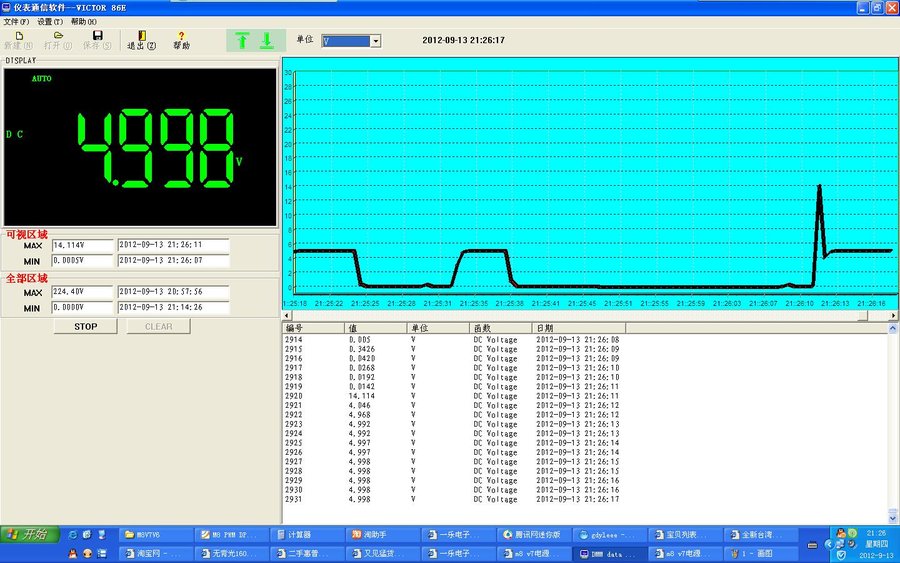Click the green up arrow icon
Viewport: 900px width, 563px height.
pos(242,40)
